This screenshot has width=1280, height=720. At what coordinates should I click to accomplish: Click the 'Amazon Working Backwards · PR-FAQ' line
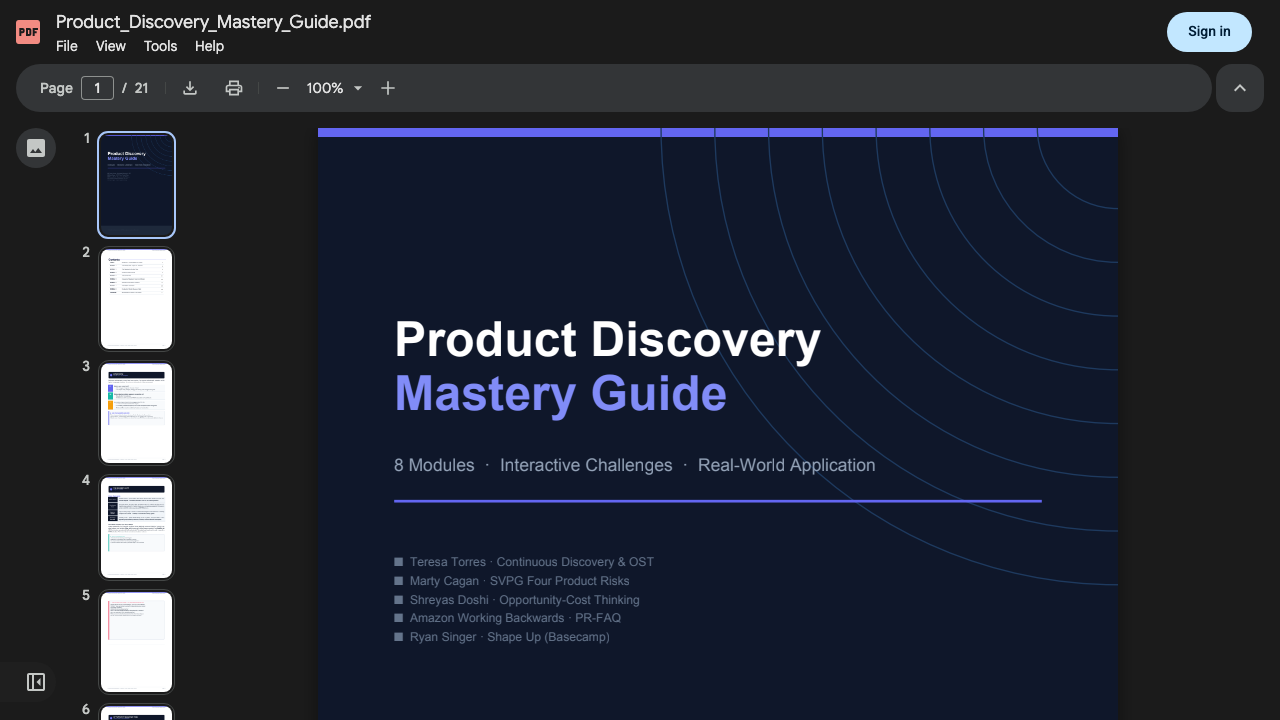point(515,618)
